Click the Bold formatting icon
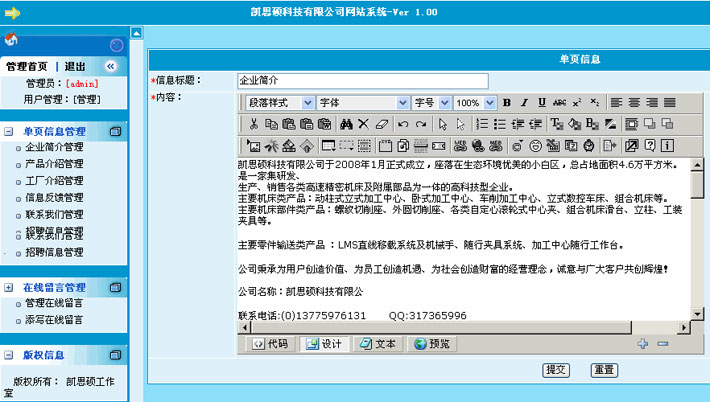The image size is (710, 402). click(x=507, y=103)
